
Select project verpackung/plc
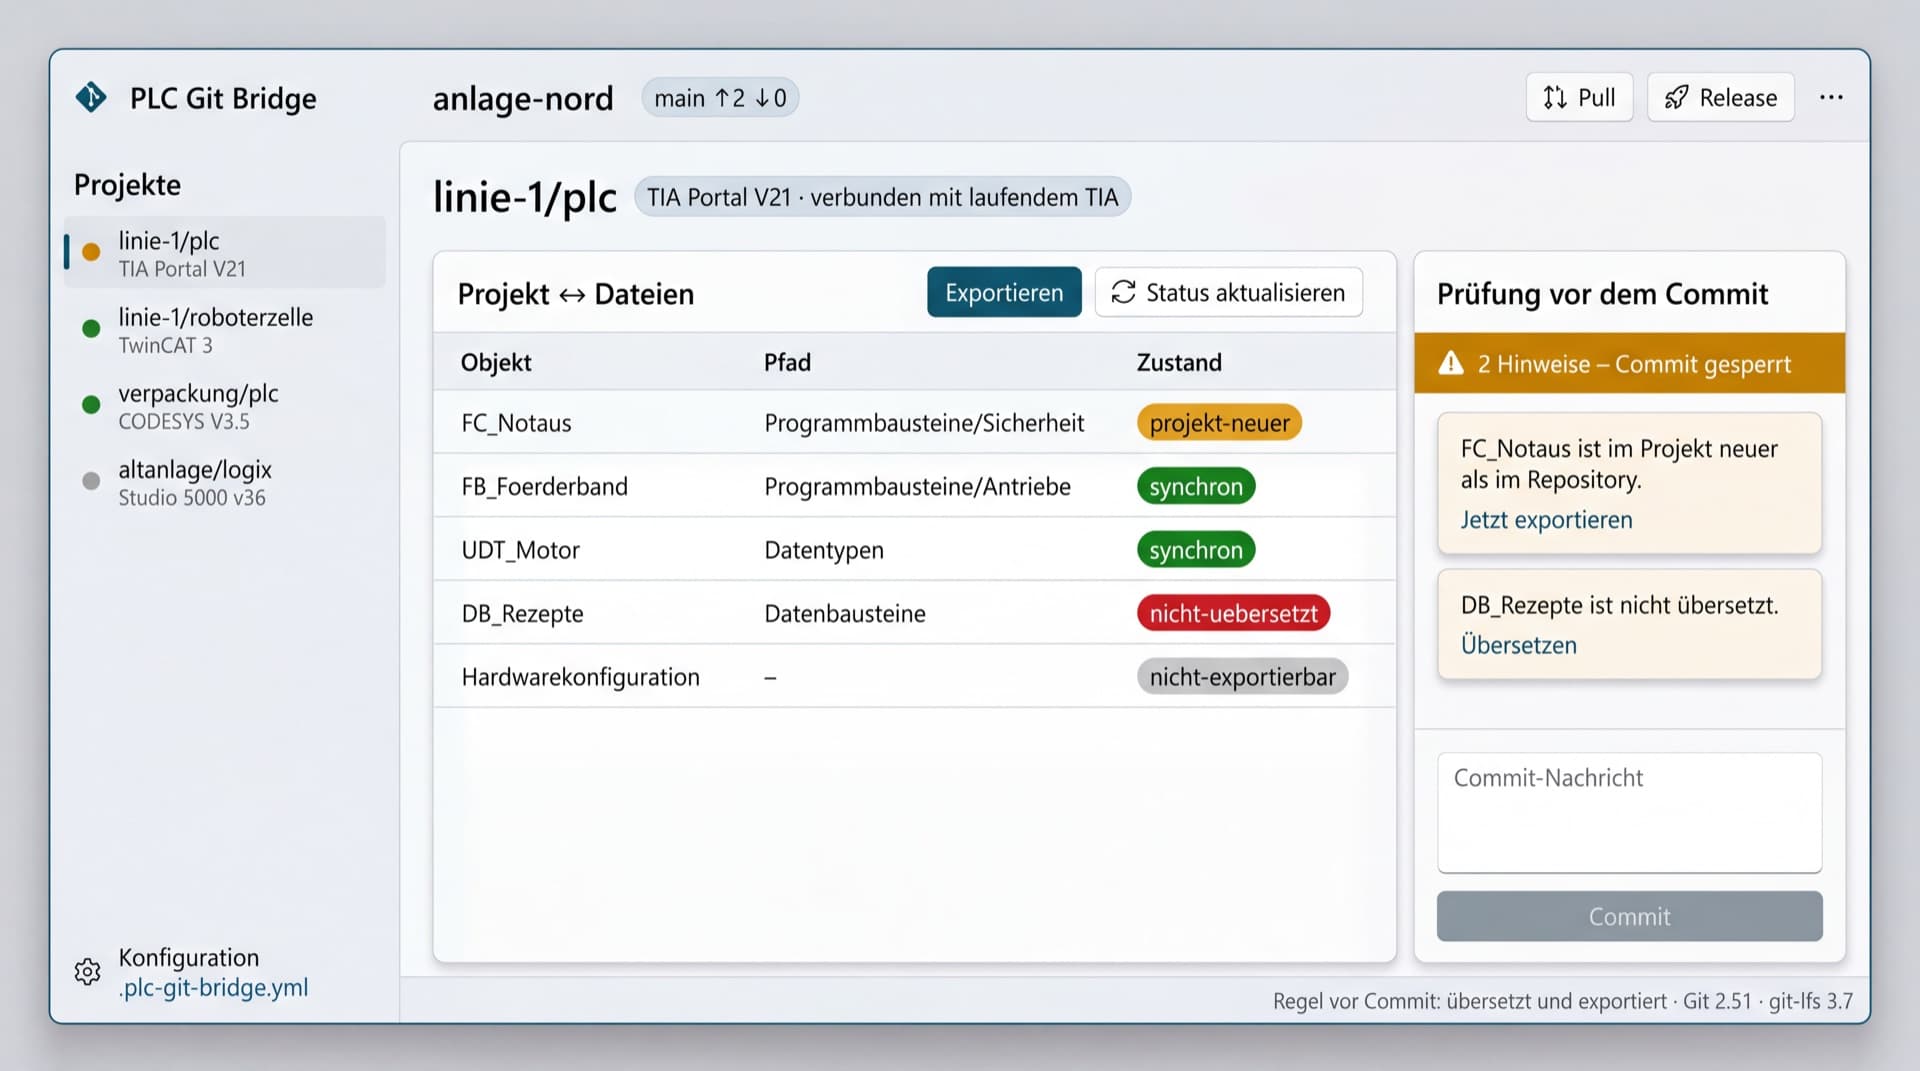pos(225,406)
